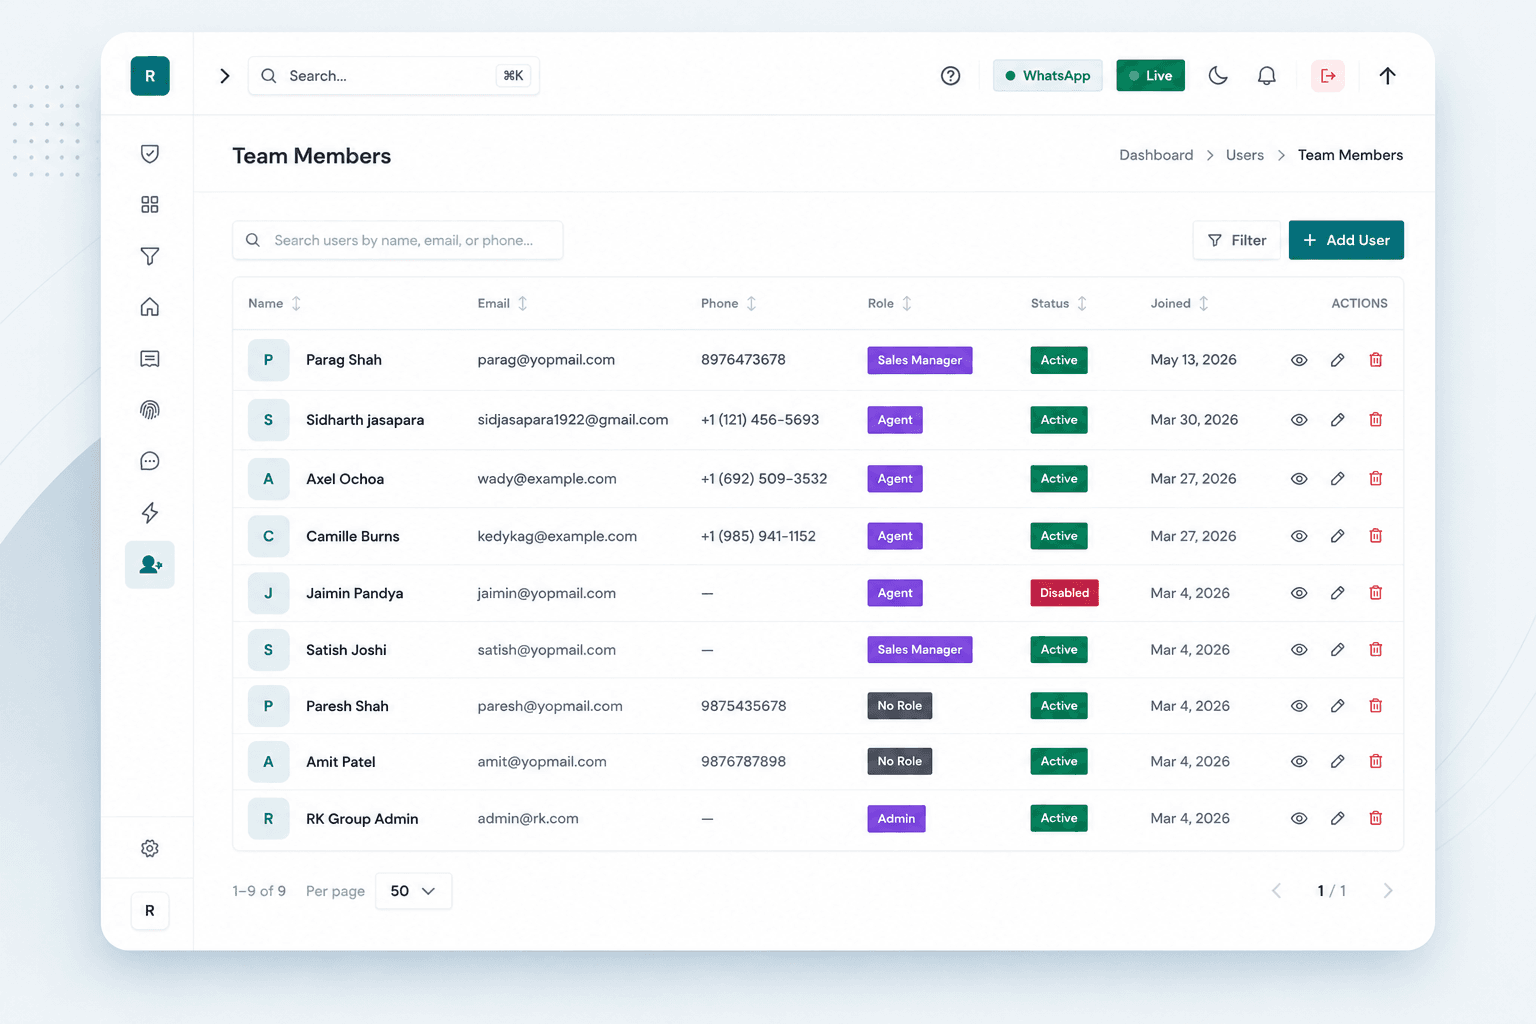Sort the table by Status column
This screenshot has width=1536, height=1024.
(1058, 303)
